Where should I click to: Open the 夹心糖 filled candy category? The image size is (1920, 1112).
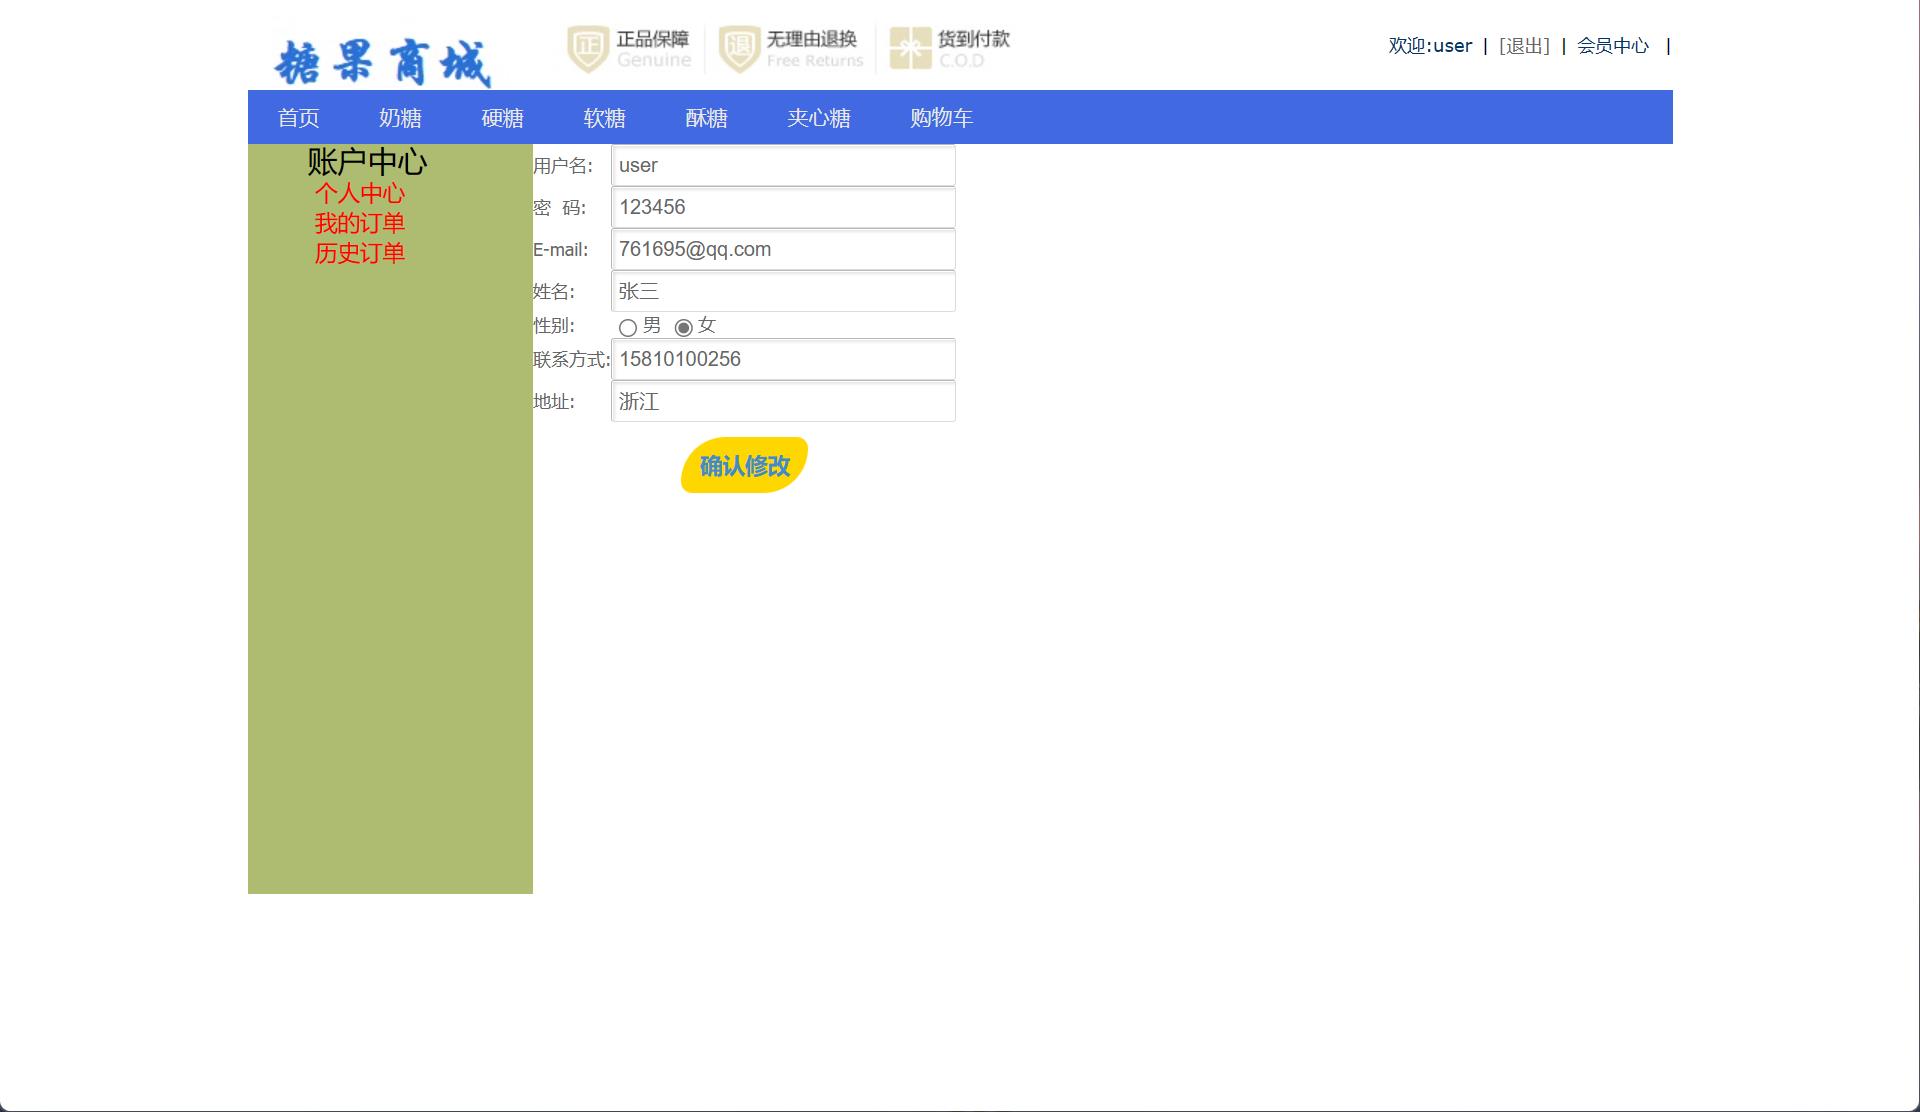(x=819, y=117)
